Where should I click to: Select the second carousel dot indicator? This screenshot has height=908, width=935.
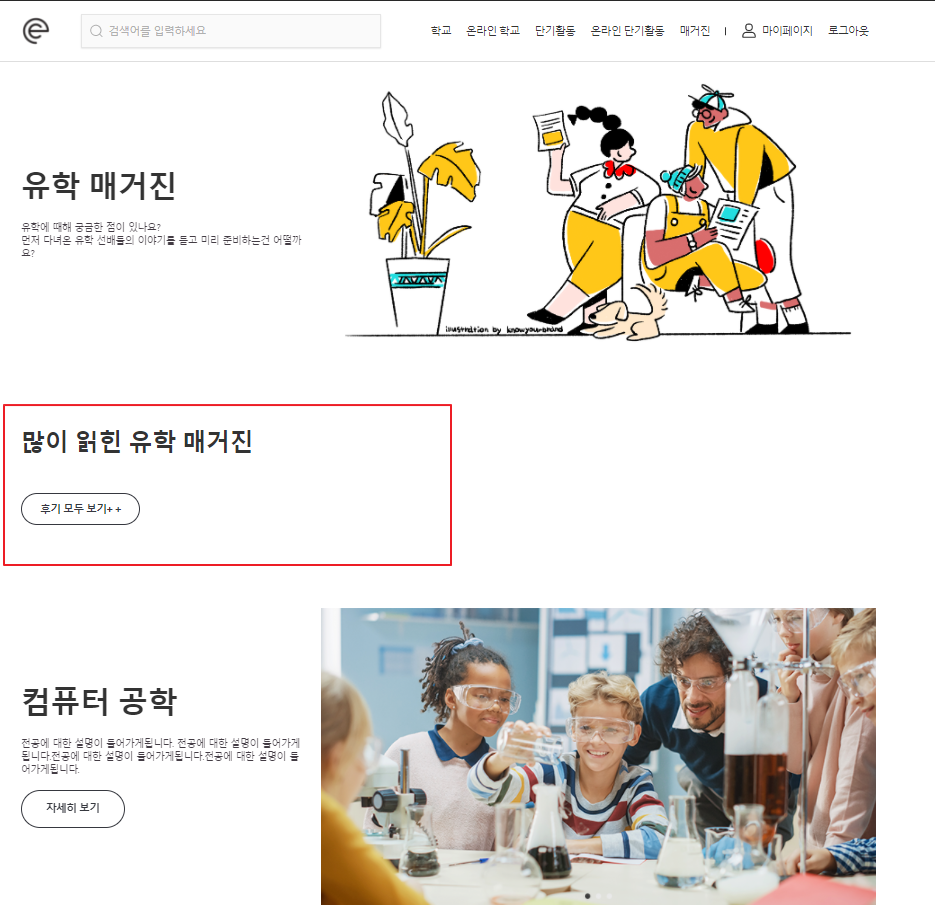[x=599, y=895]
